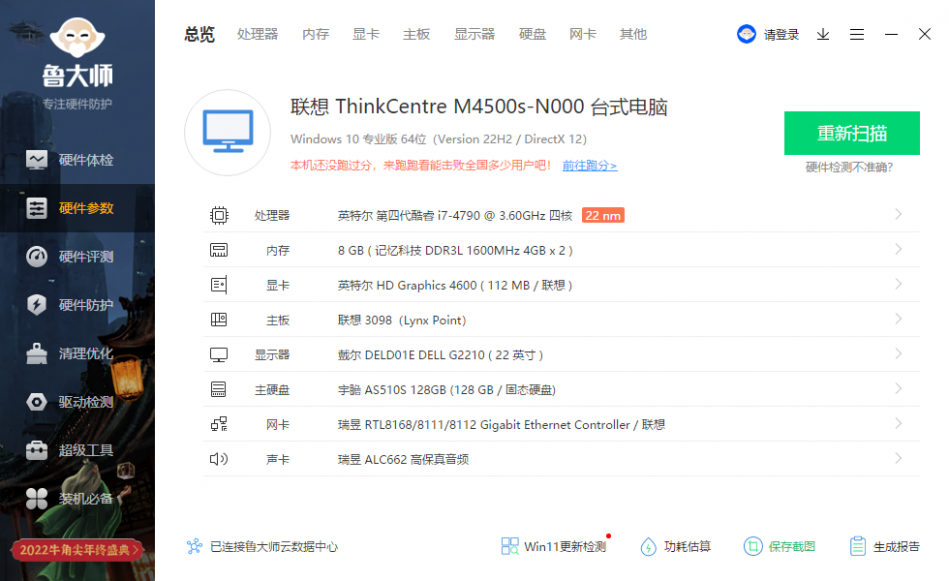Open the 内存 tab

point(316,34)
